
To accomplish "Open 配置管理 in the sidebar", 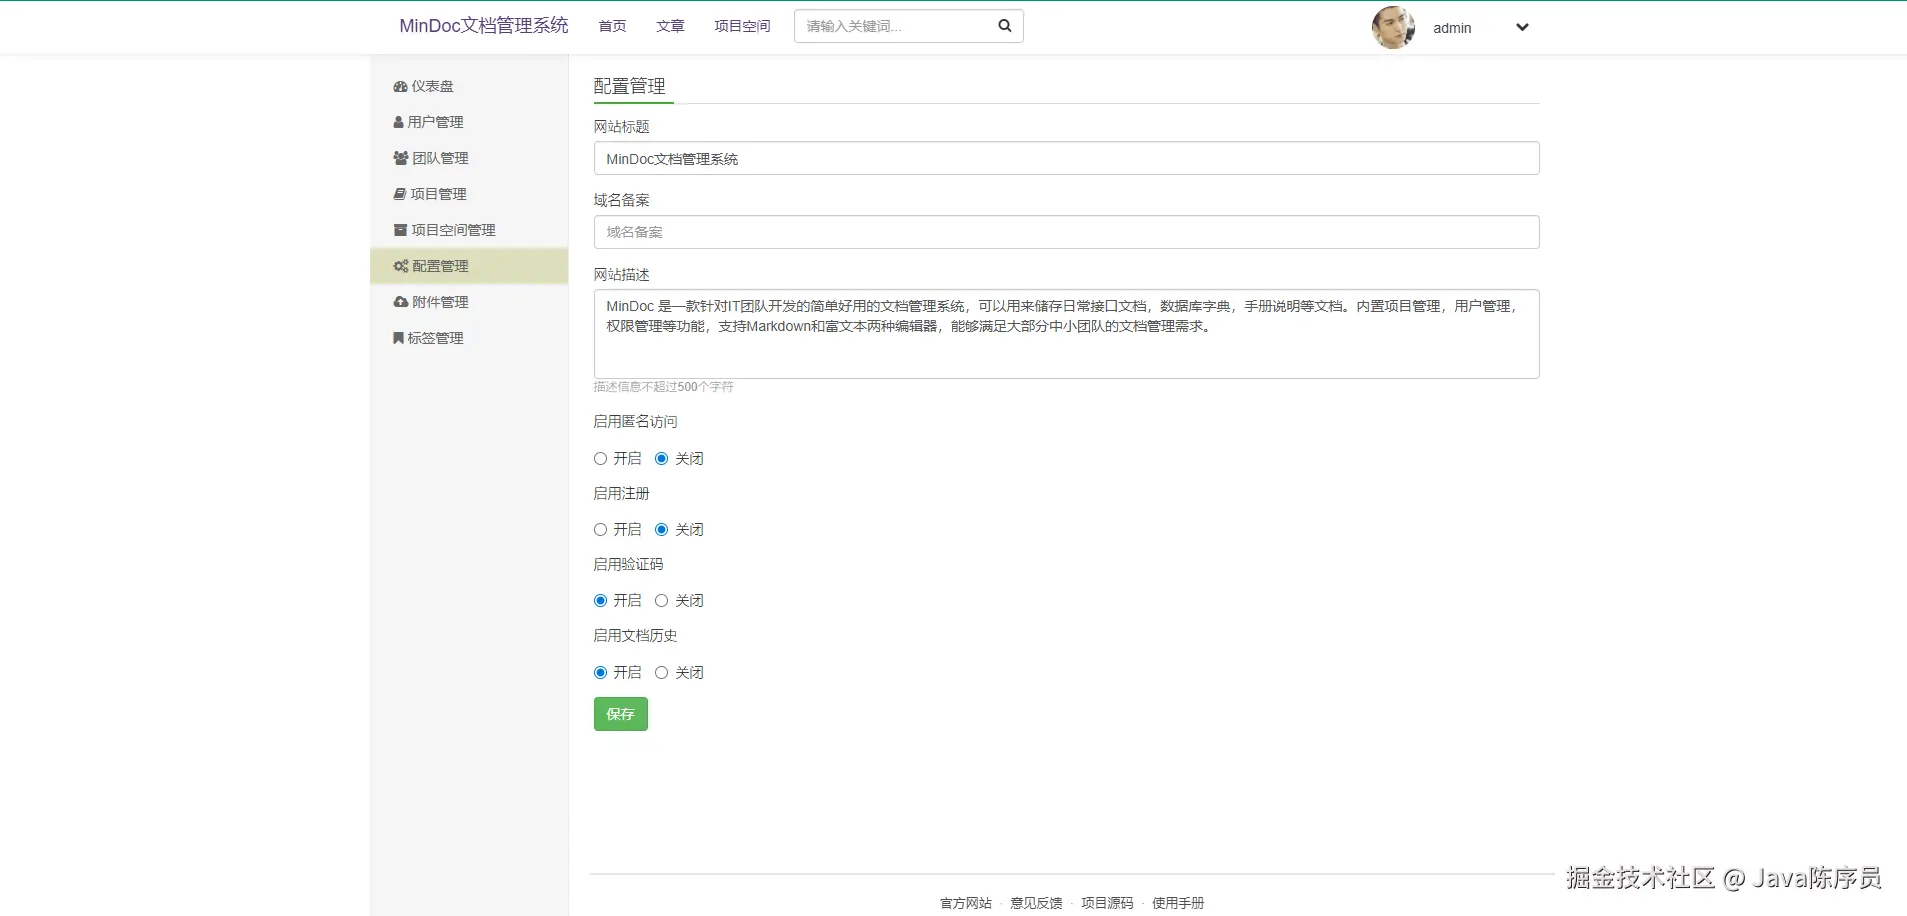I will [469, 266].
